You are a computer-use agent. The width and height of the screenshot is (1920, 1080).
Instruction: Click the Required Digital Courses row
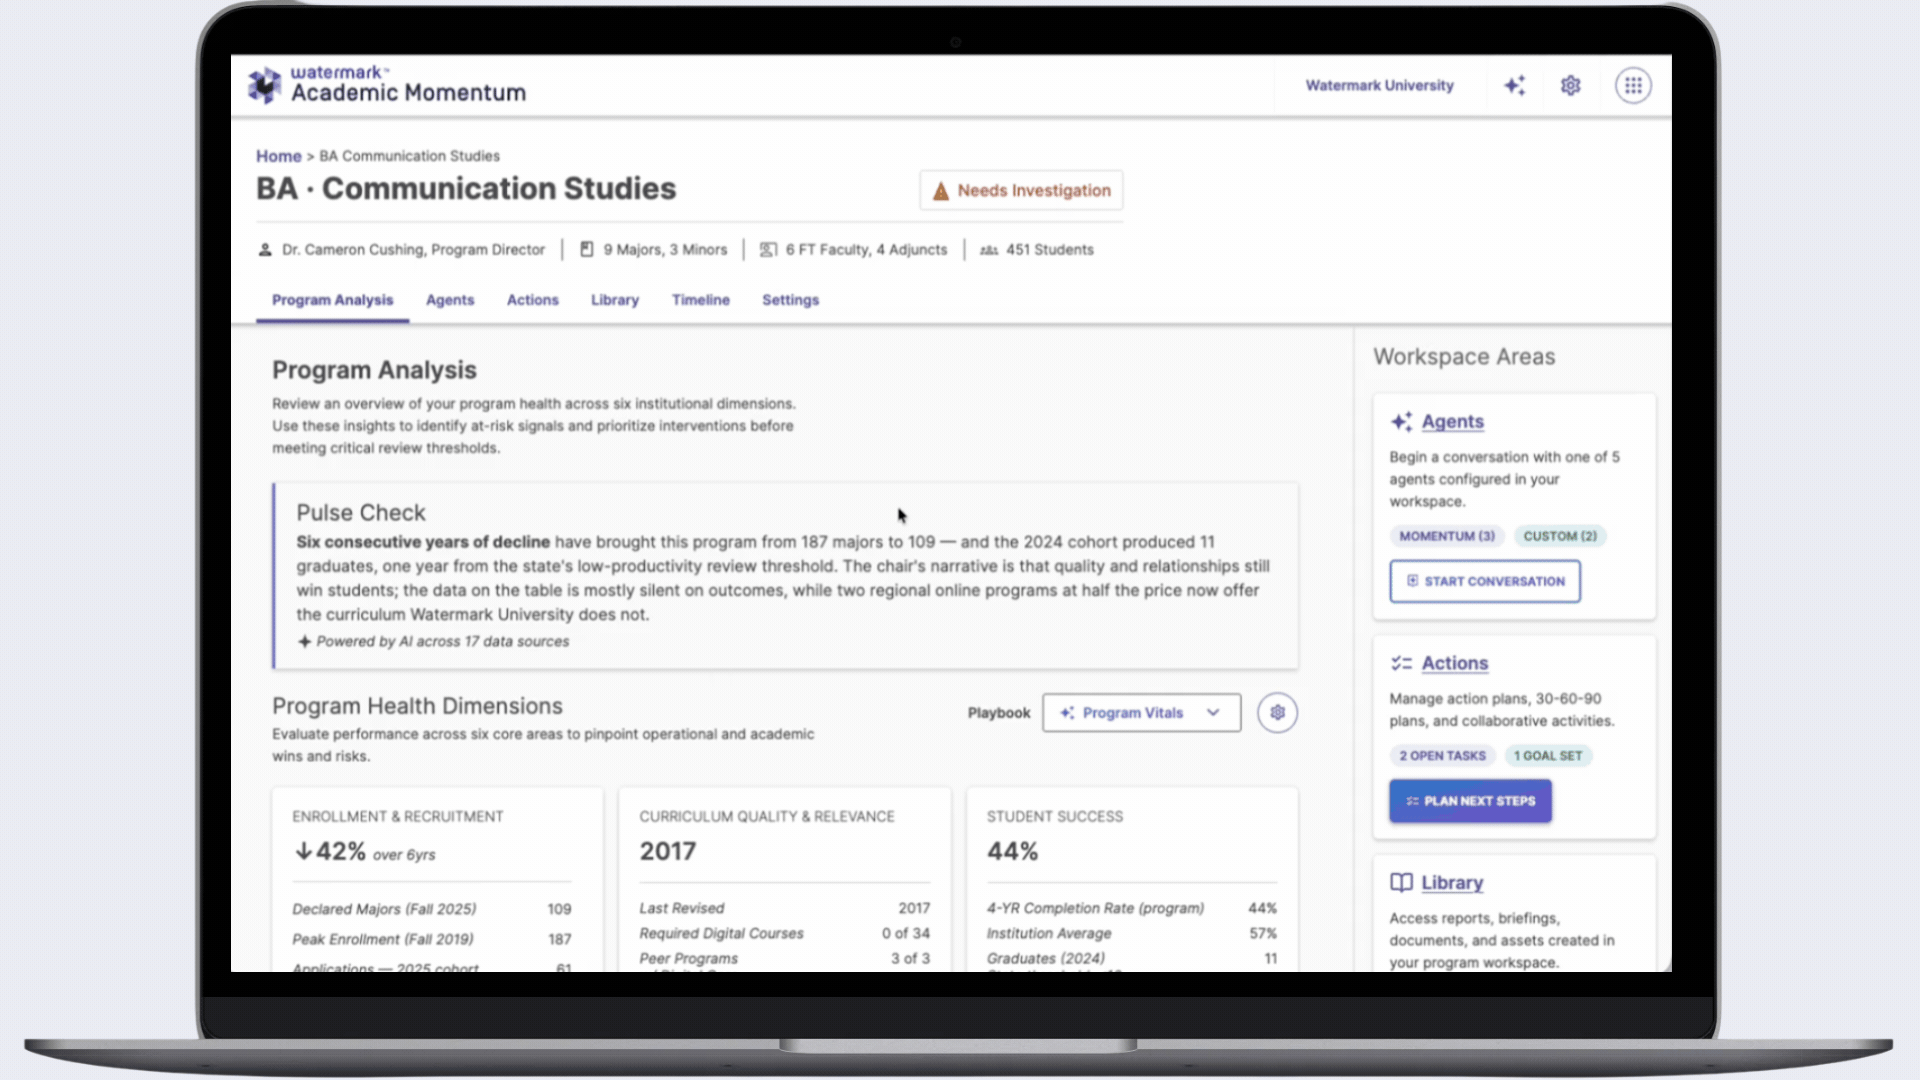click(784, 933)
